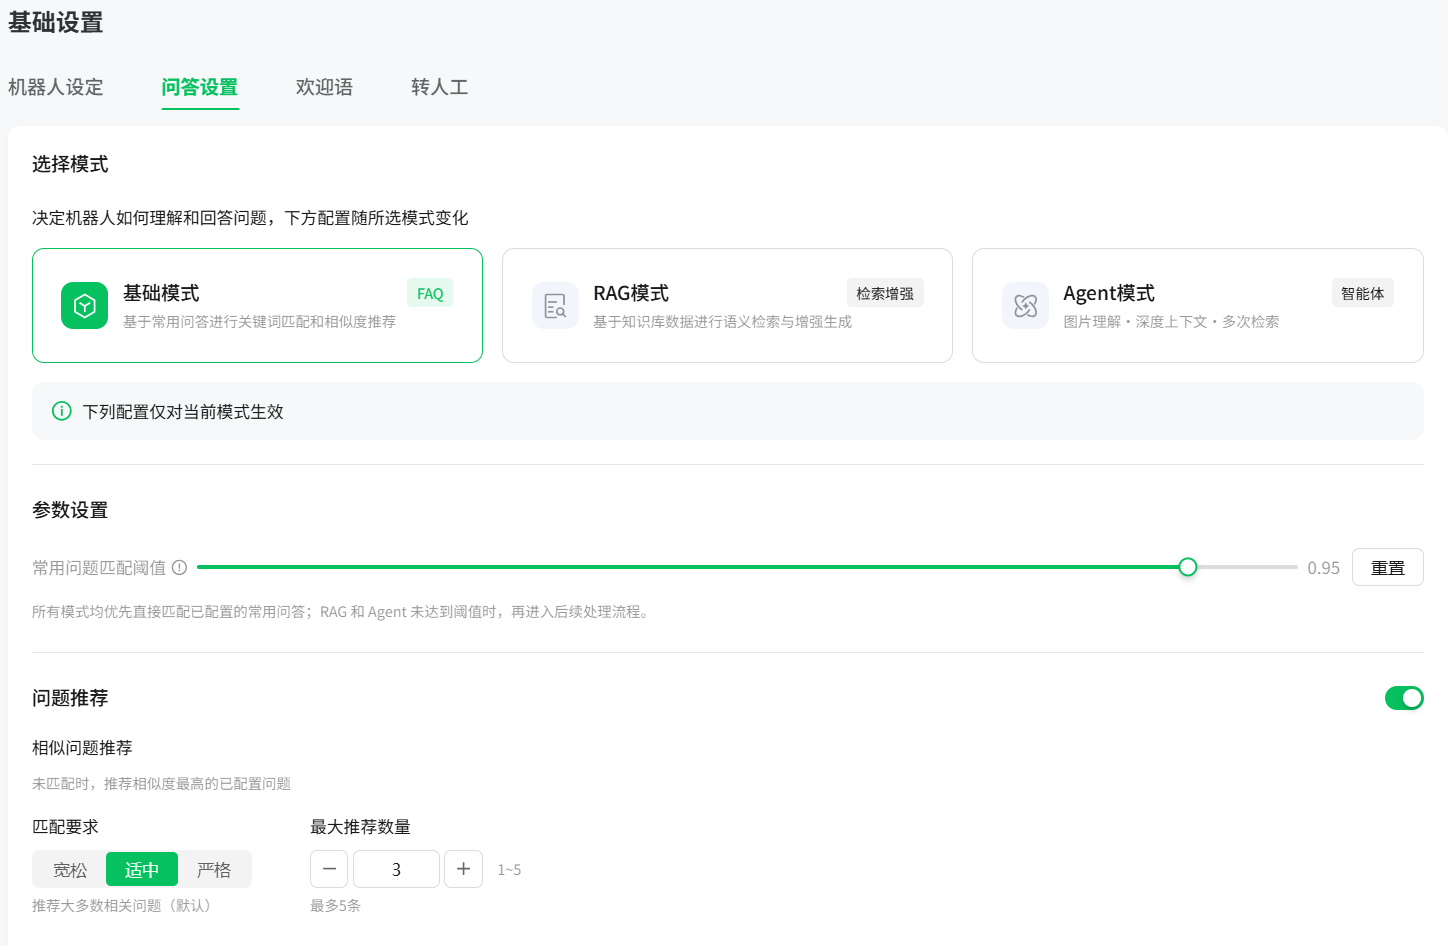This screenshot has width=1448, height=946.
Task: Increase 最大推荐数量 with the plus button
Action: click(x=463, y=869)
